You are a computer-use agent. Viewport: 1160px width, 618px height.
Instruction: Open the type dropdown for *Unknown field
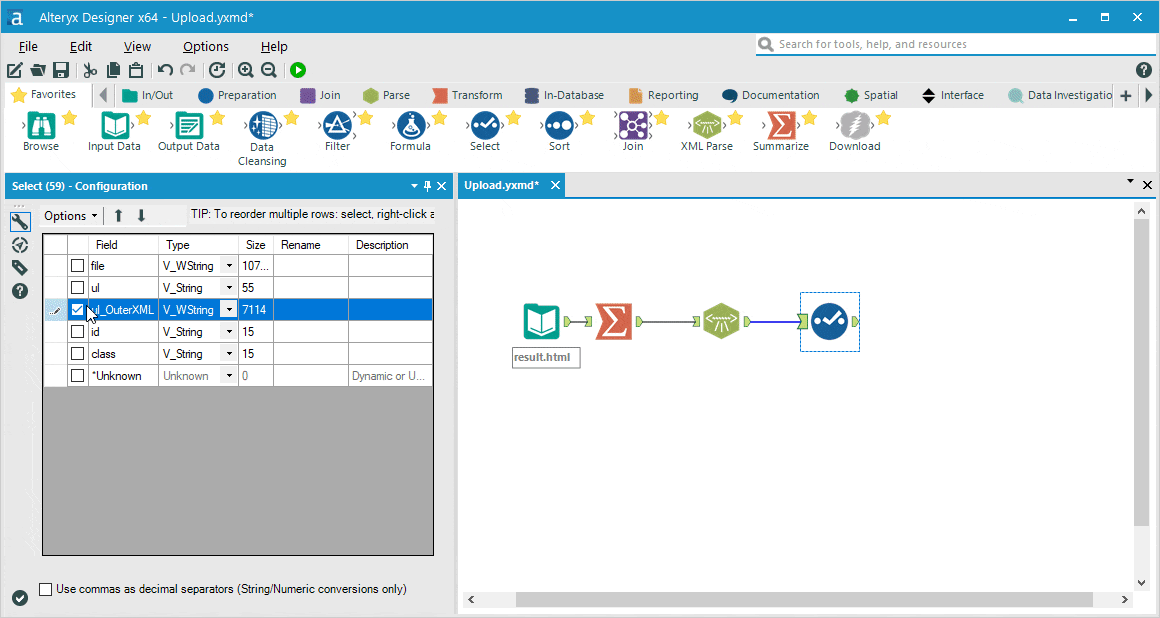coord(229,376)
